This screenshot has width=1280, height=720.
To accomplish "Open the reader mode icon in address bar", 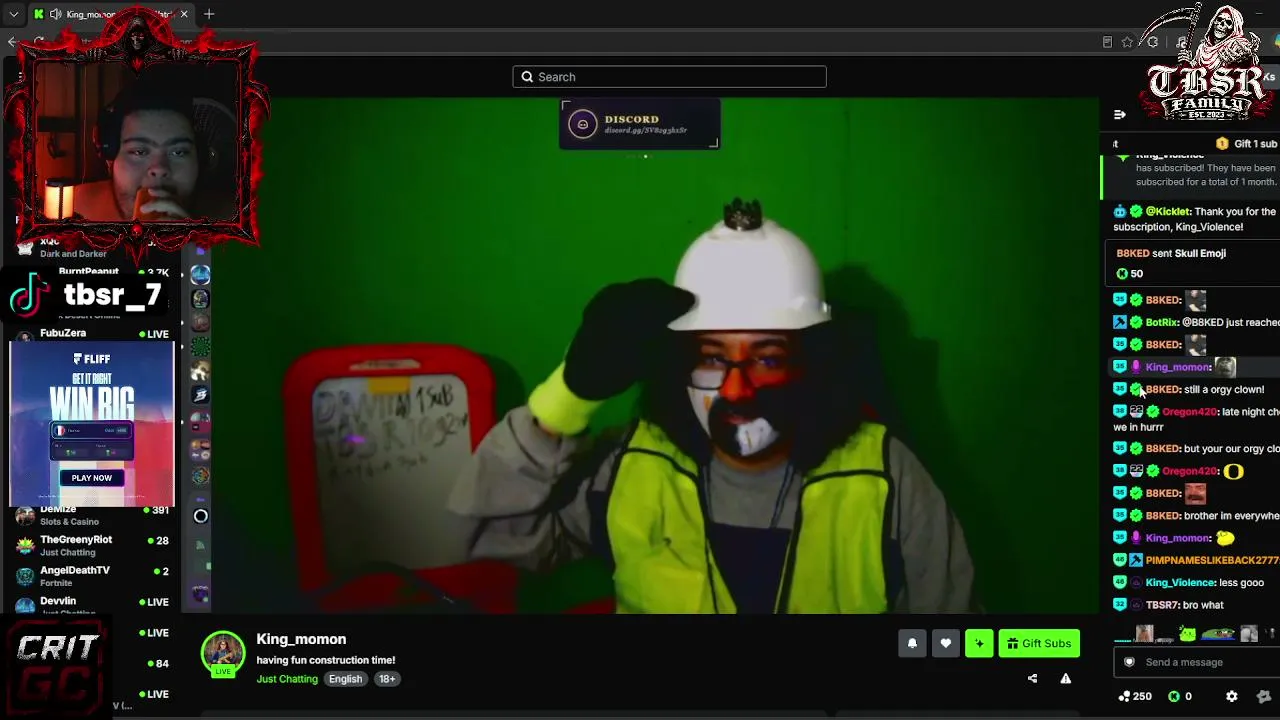I will [x=1107, y=42].
